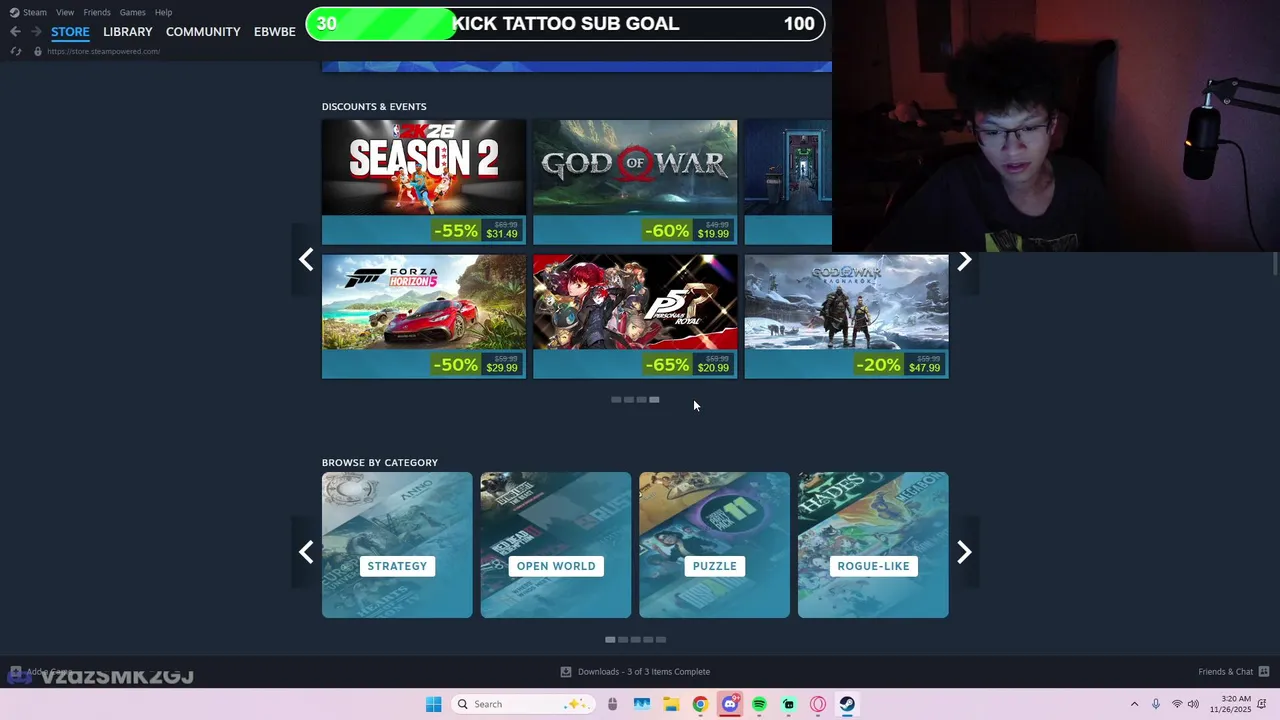The width and height of the screenshot is (1280, 720).
Task: Click the Downloads status text
Action: click(644, 672)
